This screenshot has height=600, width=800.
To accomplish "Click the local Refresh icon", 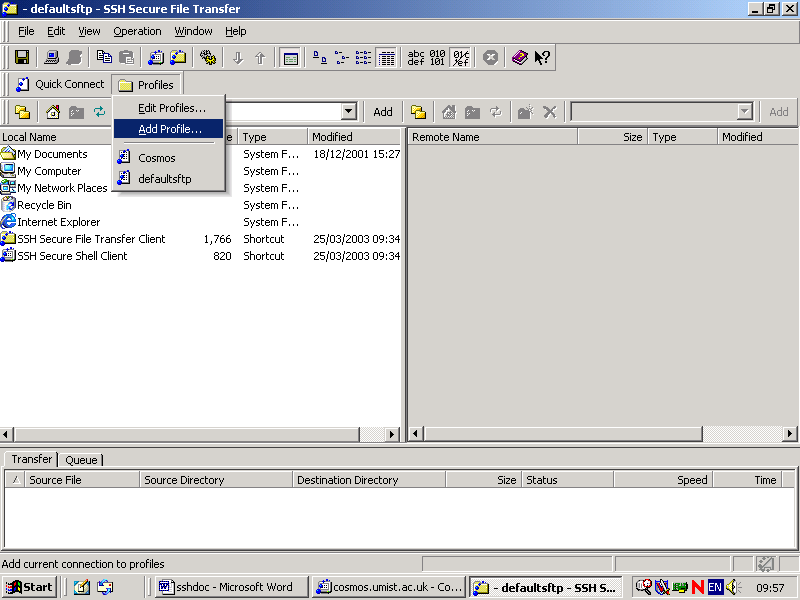I will (x=99, y=112).
